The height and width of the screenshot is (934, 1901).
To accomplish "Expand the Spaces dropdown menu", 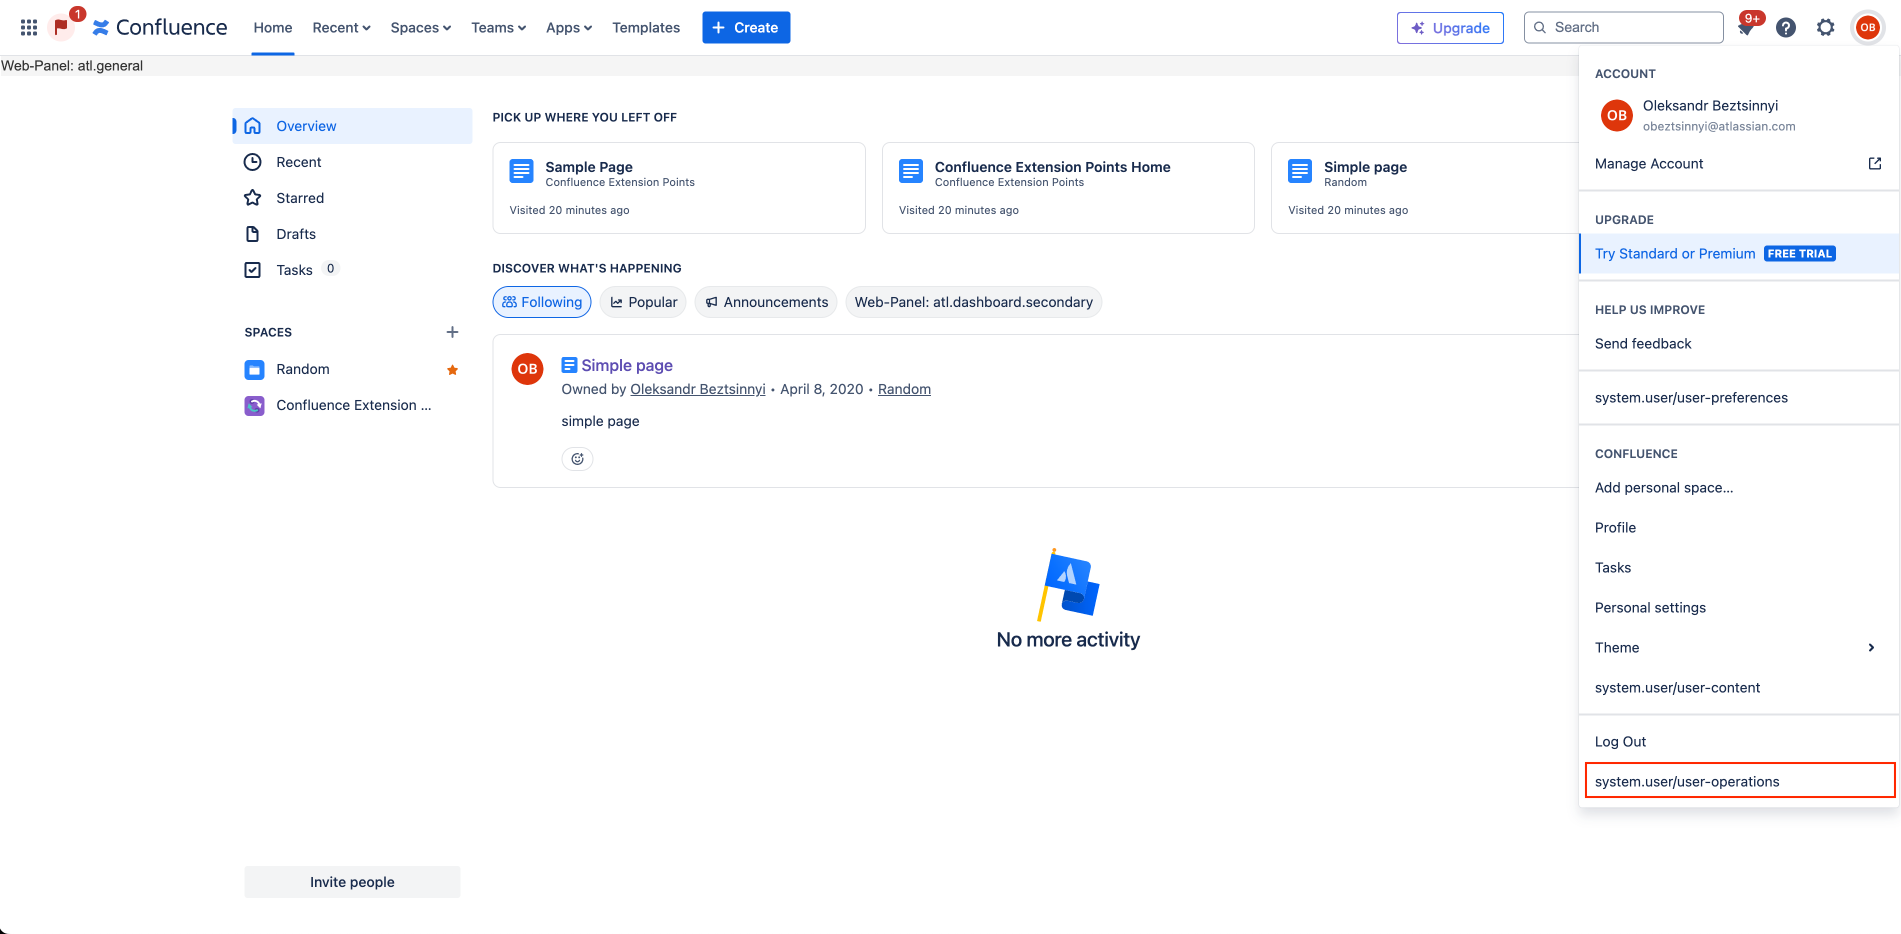I will [x=421, y=28].
